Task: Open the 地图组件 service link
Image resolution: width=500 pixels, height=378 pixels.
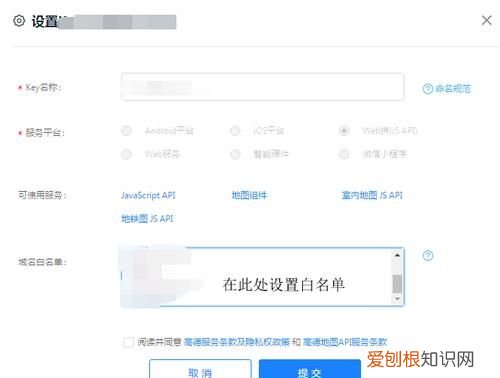Action: tap(249, 195)
